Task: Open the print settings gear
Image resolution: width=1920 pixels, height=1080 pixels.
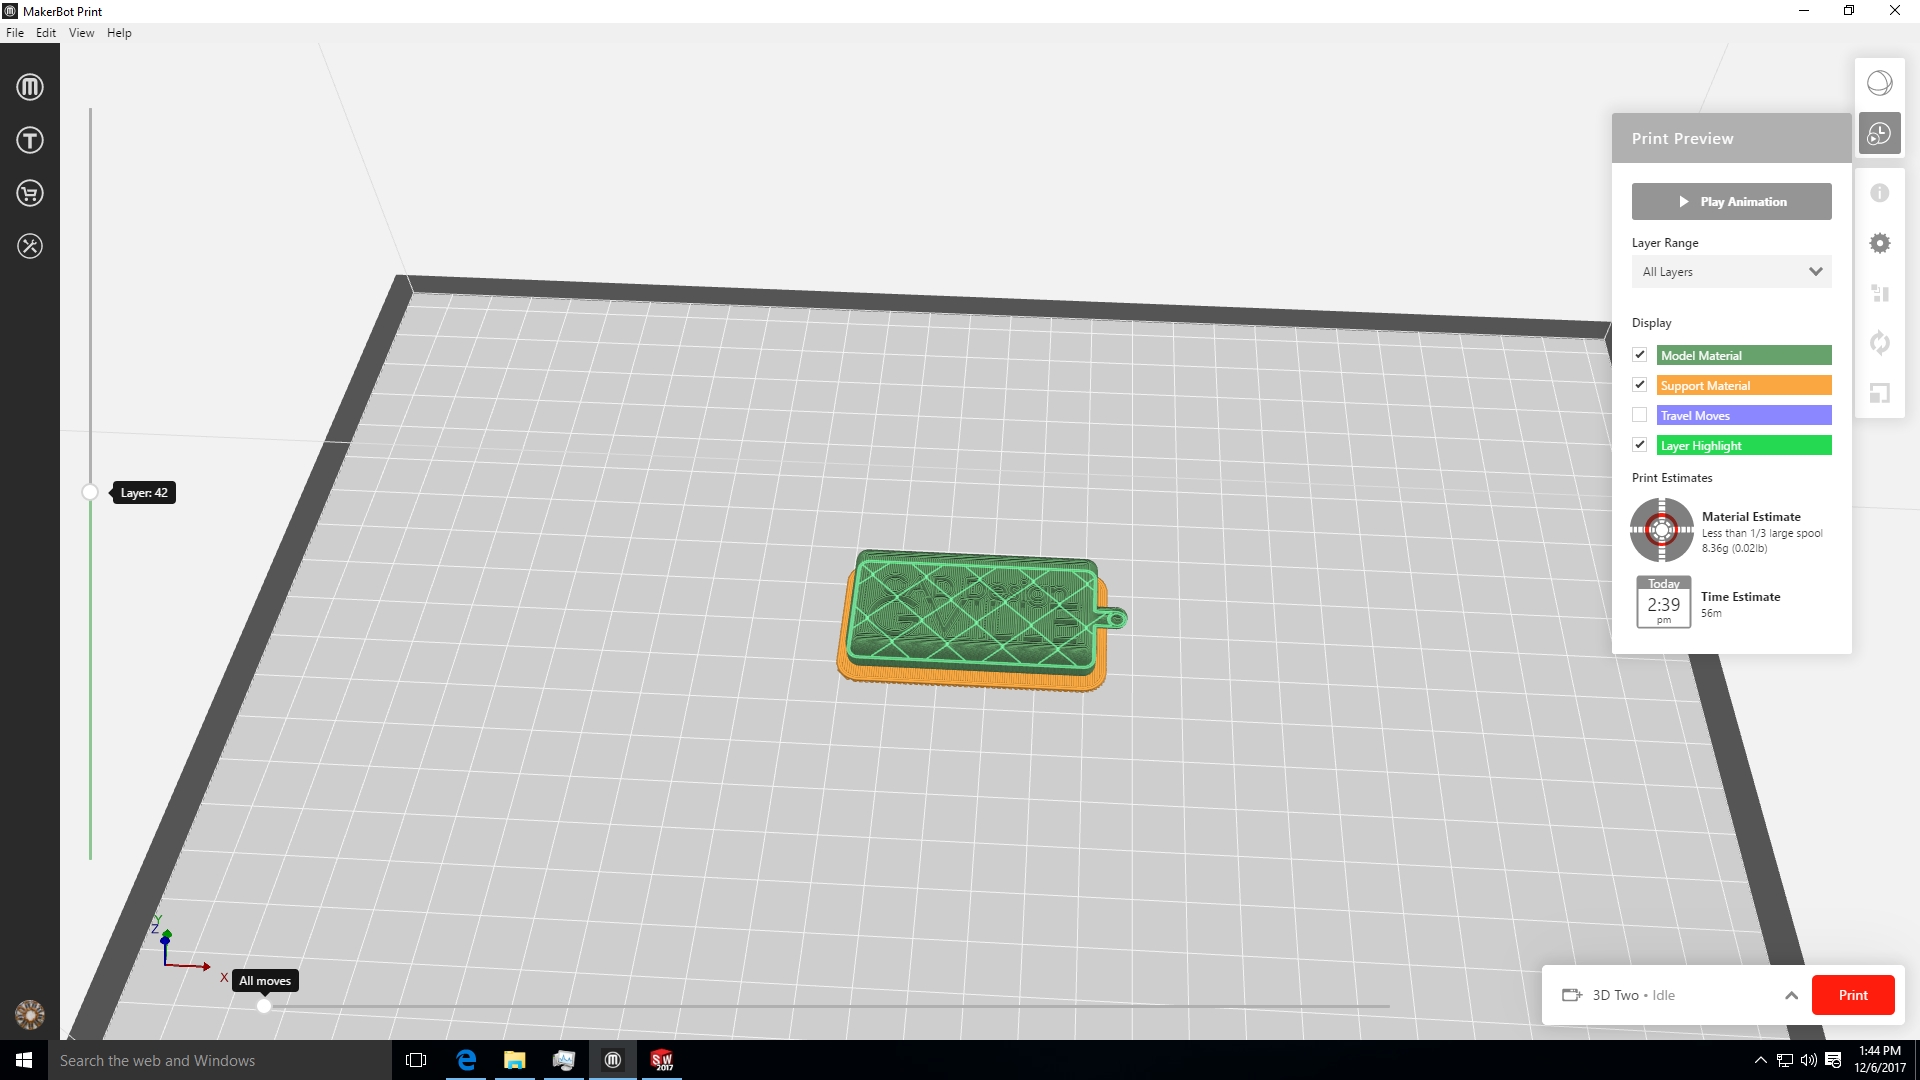Action: 1880,243
